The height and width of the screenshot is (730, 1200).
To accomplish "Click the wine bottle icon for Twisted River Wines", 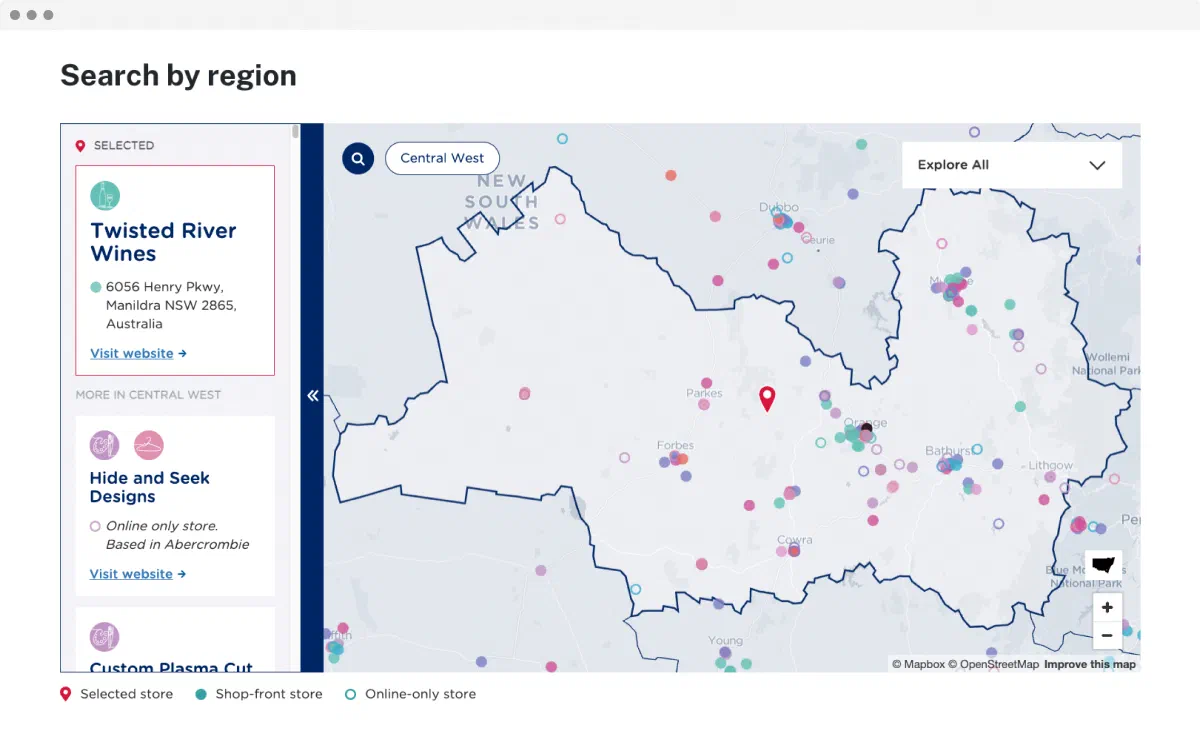I will 105,195.
